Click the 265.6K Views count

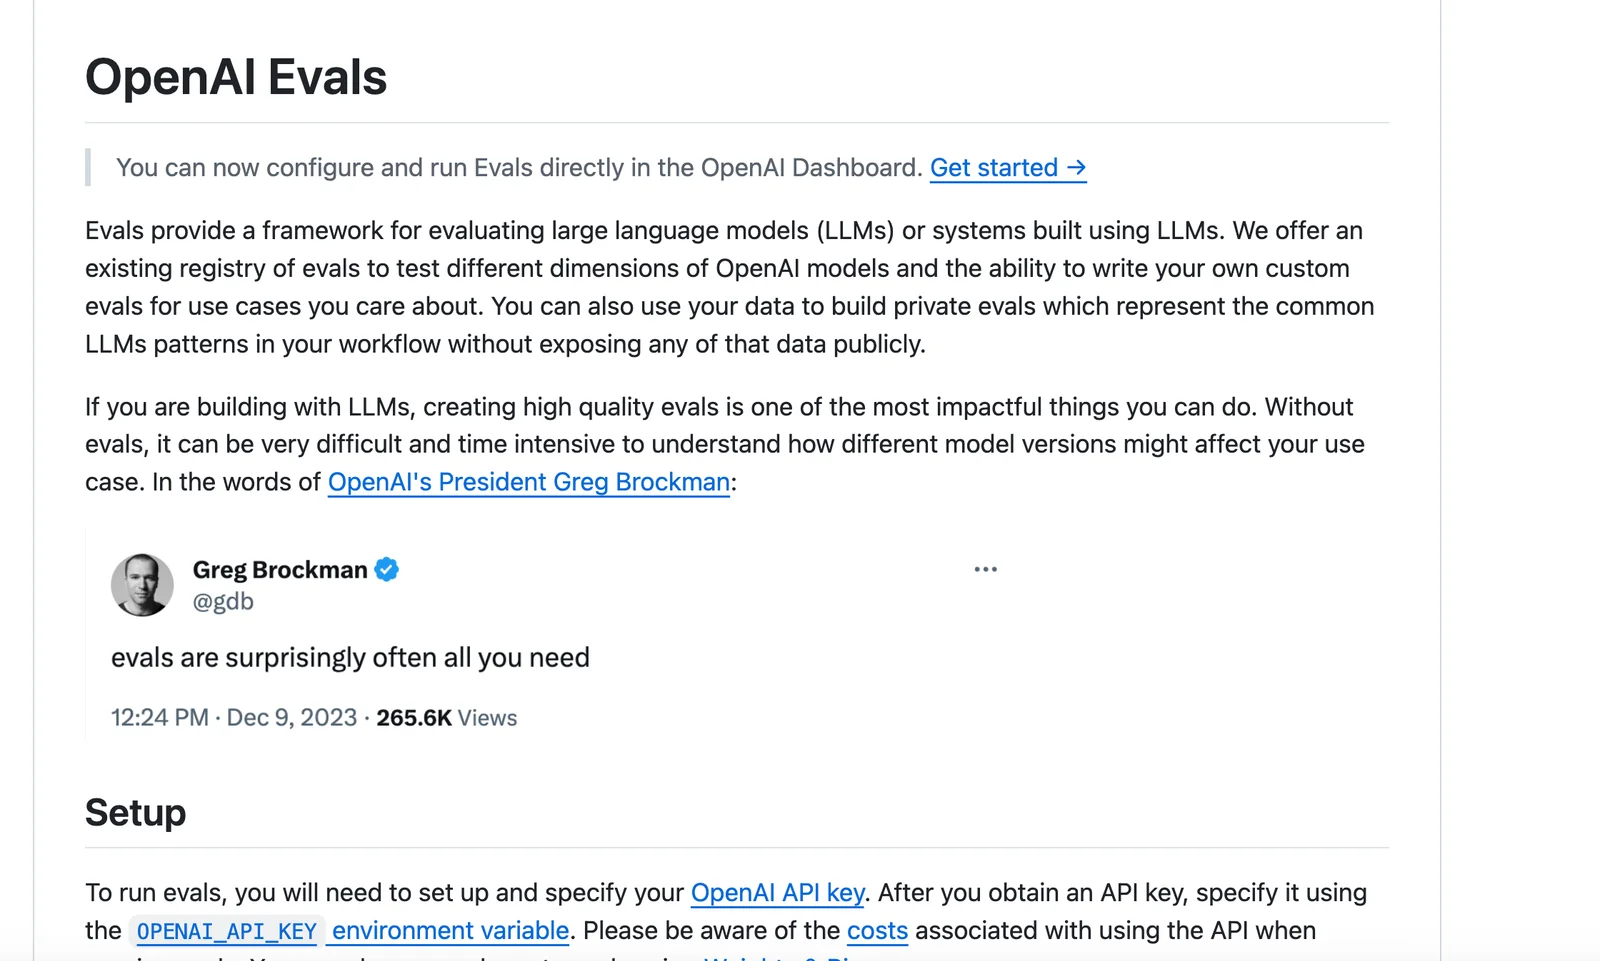tap(446, 718)
